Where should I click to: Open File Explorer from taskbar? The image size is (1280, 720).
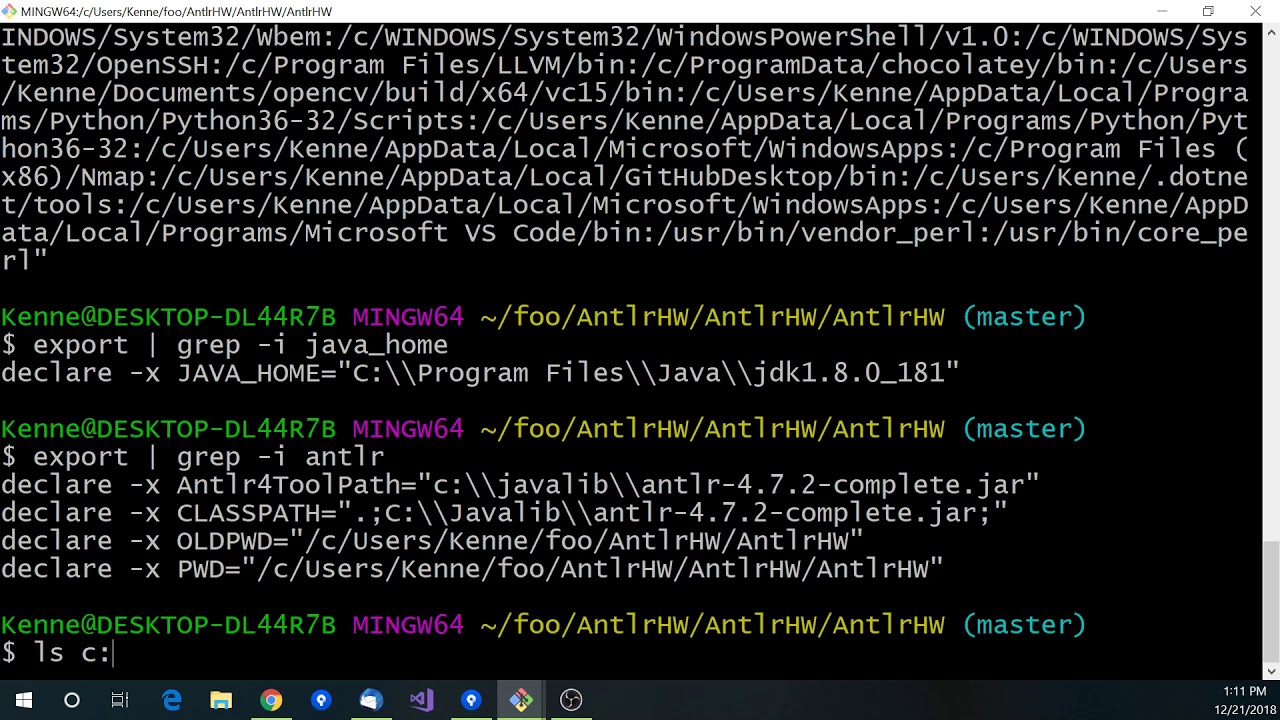tap(221, 700)
